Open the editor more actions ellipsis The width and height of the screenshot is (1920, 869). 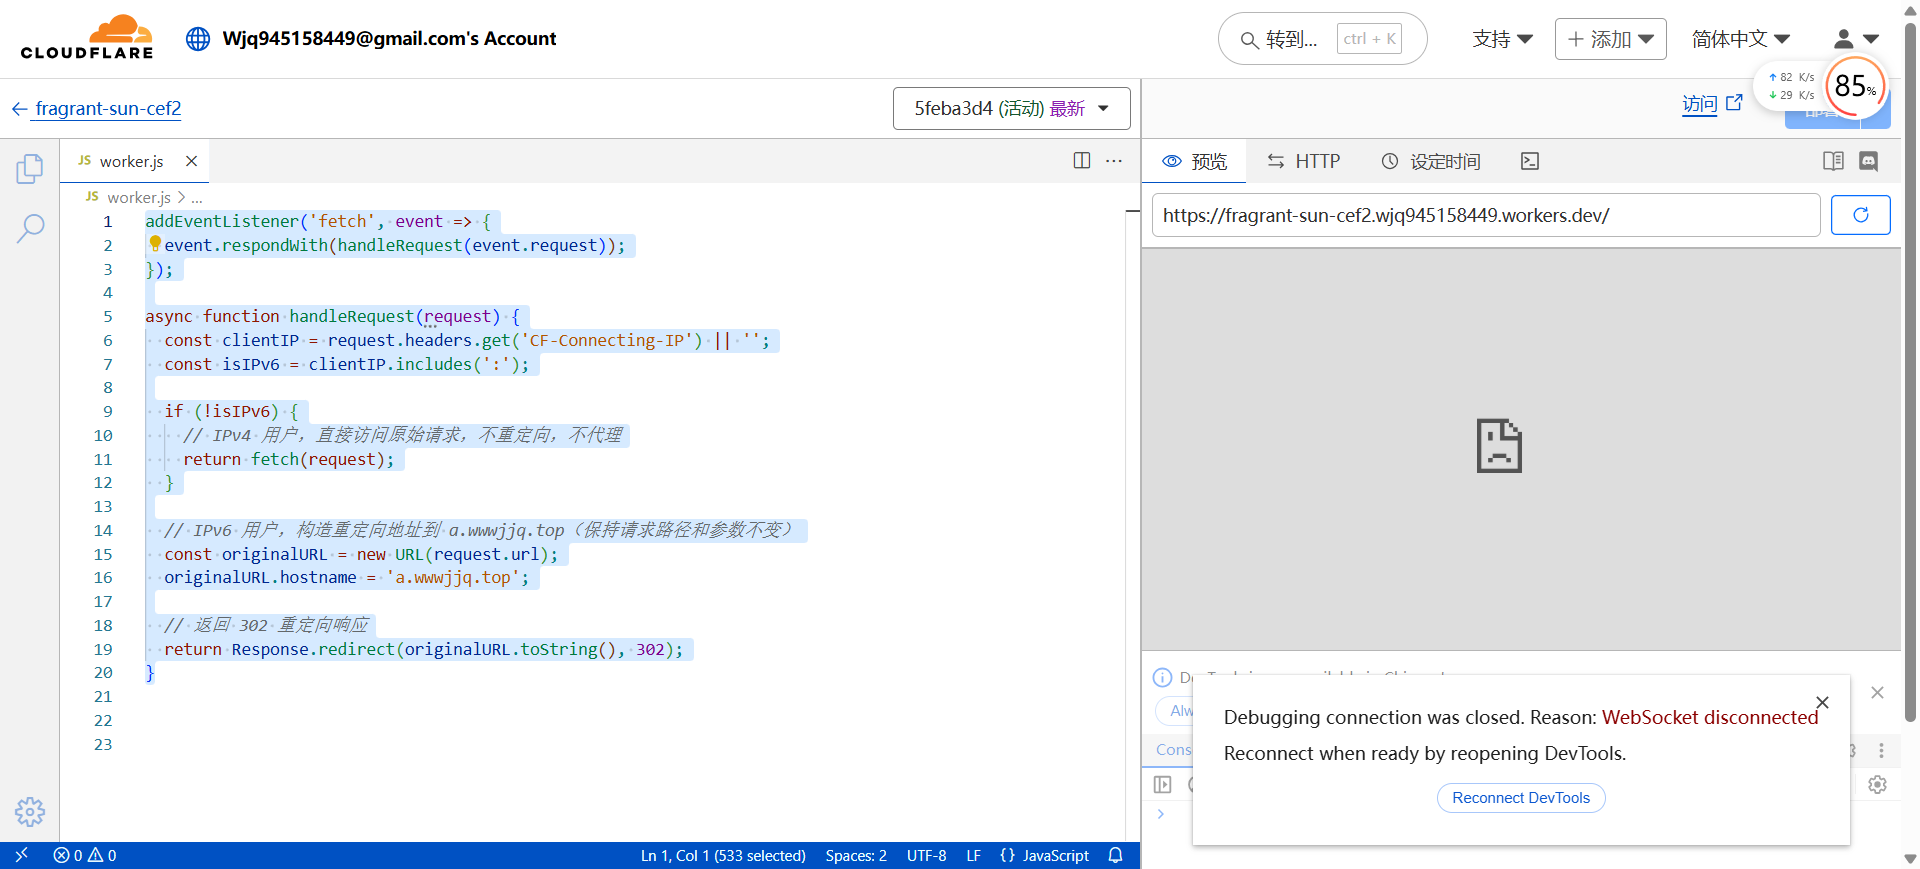(1114, 161)
